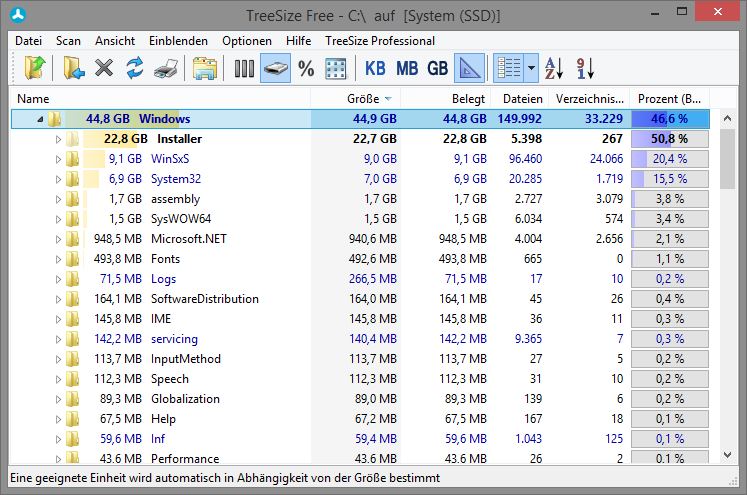Expand the WinSxS folder
Viewport: 747px width, 495px height.
(58, 160)
